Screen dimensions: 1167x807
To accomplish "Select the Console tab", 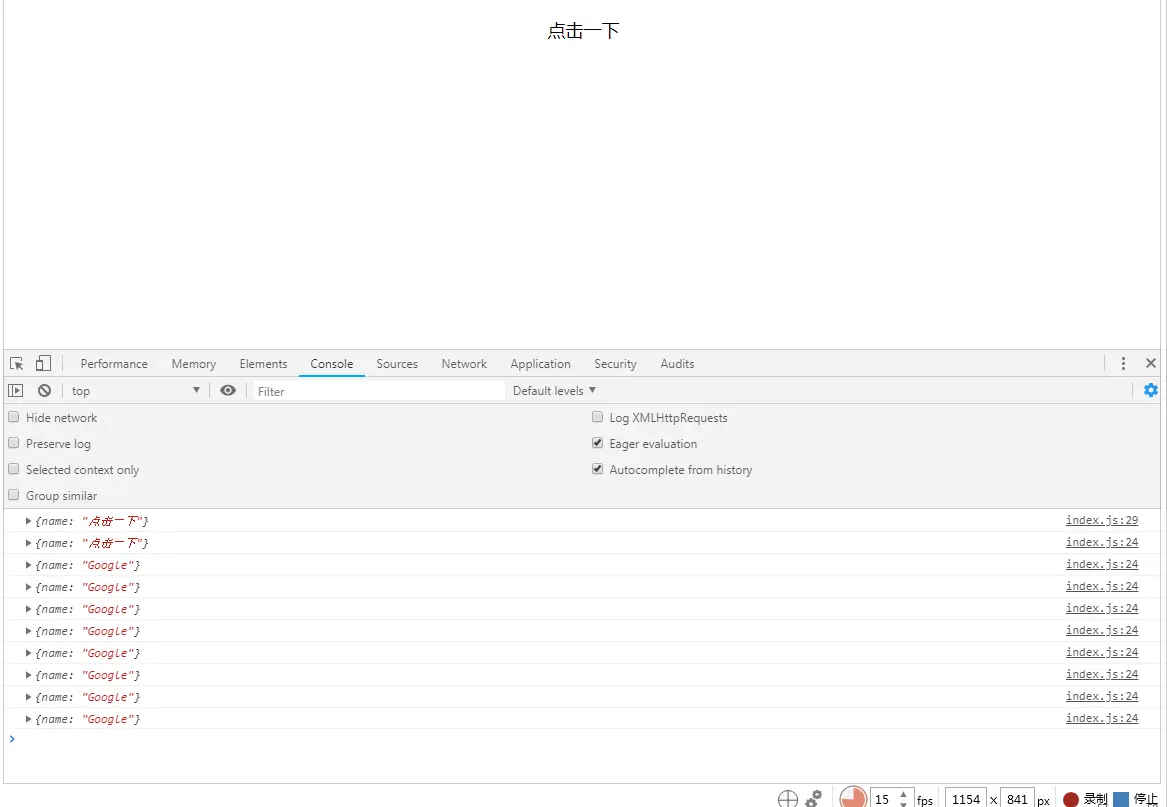I will pos(331,363).
